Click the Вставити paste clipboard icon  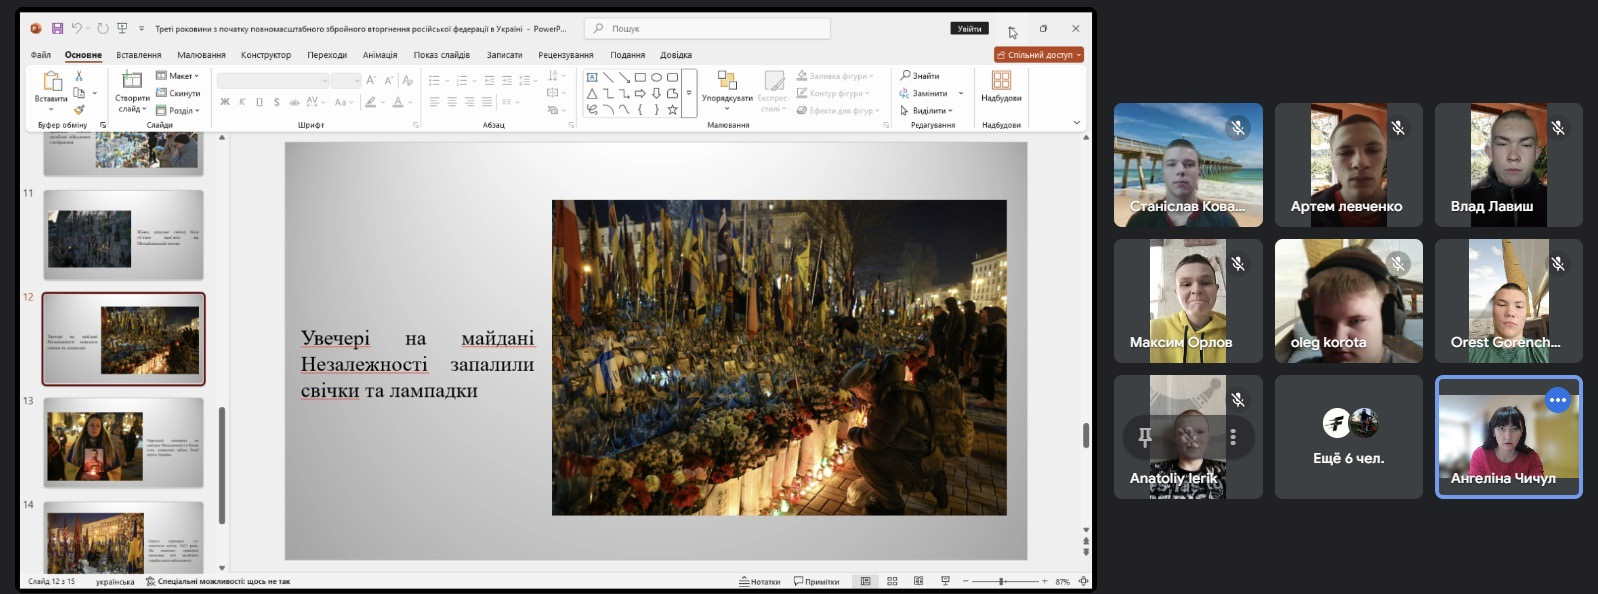tap(51, 81)
